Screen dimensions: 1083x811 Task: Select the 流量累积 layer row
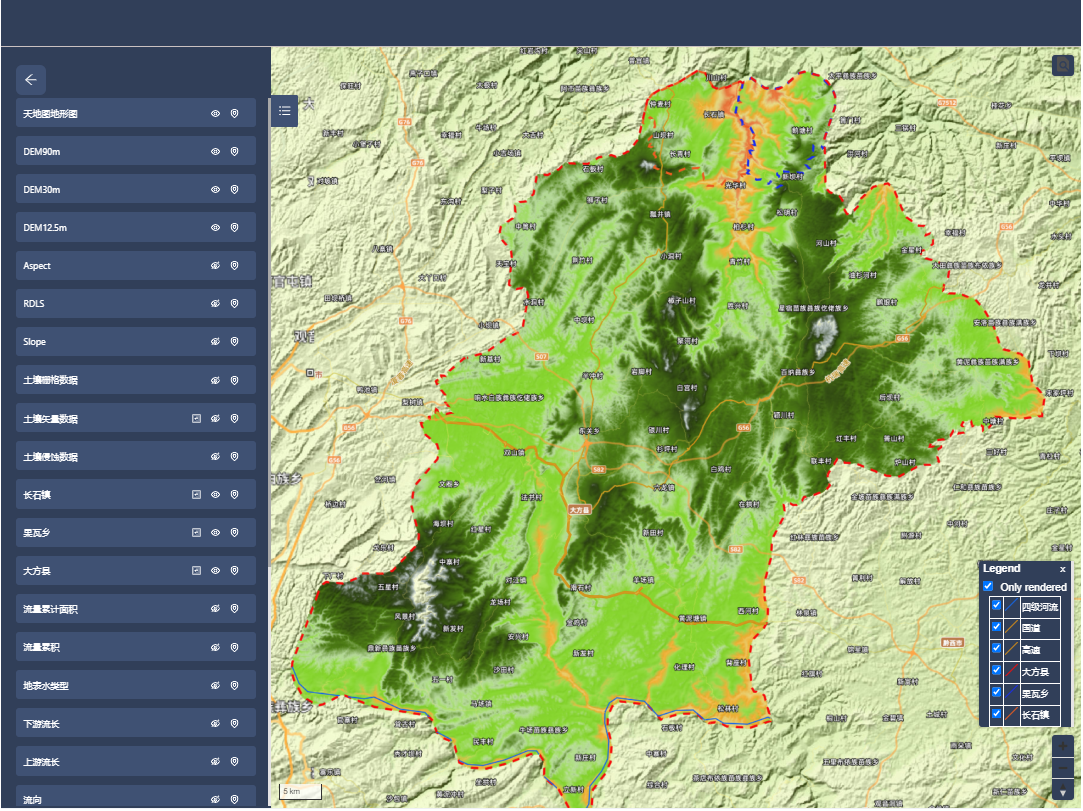(x=110, y=648)
